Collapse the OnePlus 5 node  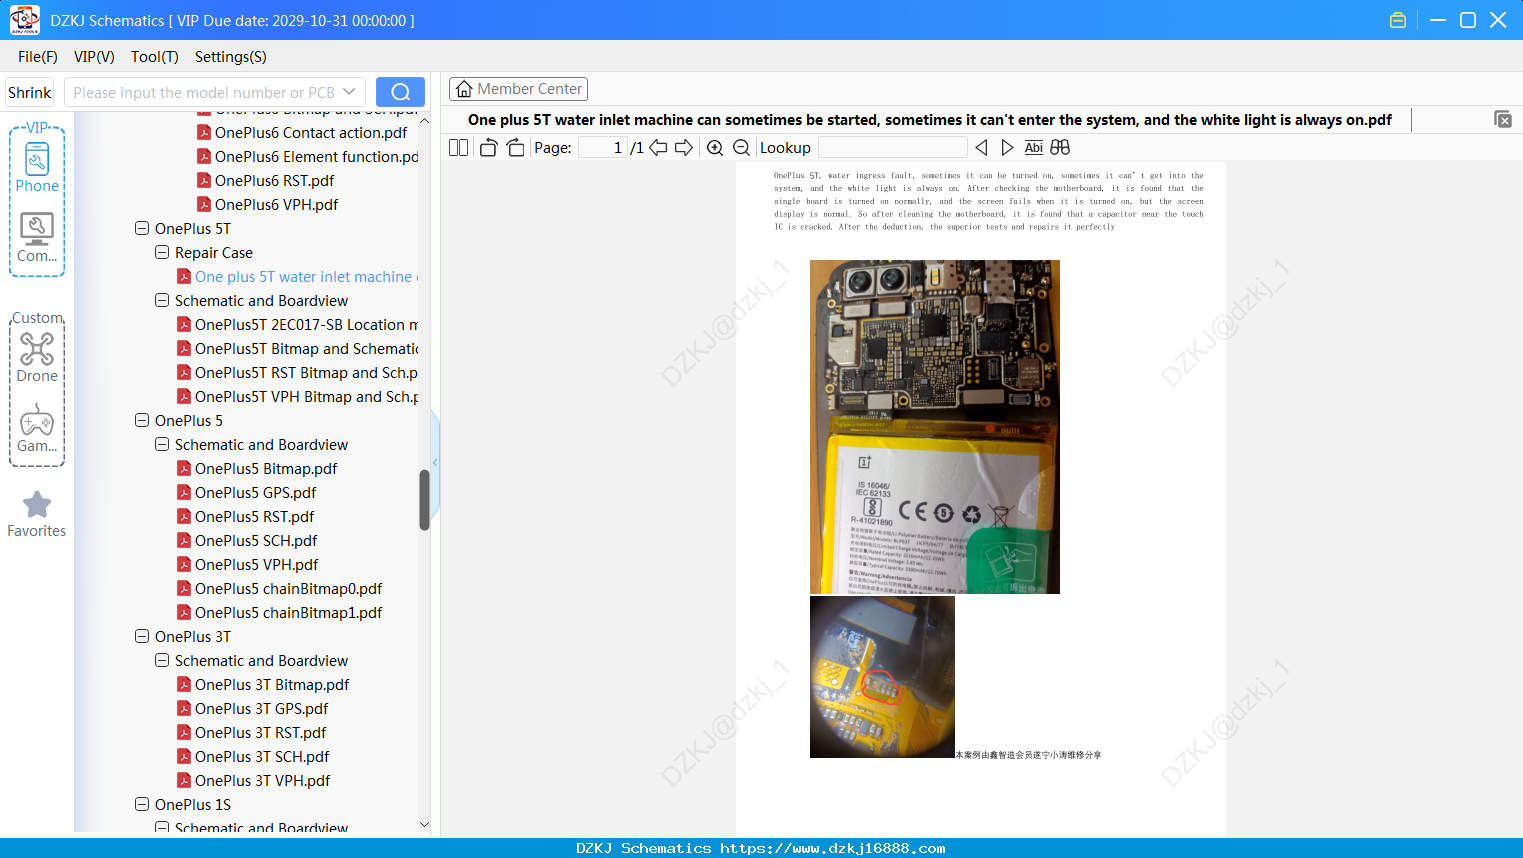(x=142, y=420)
